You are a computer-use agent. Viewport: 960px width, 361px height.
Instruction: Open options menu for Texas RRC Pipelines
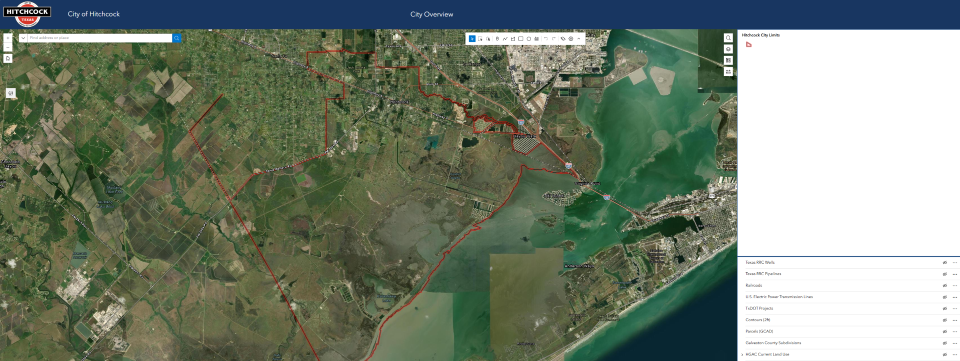(954, 274)
